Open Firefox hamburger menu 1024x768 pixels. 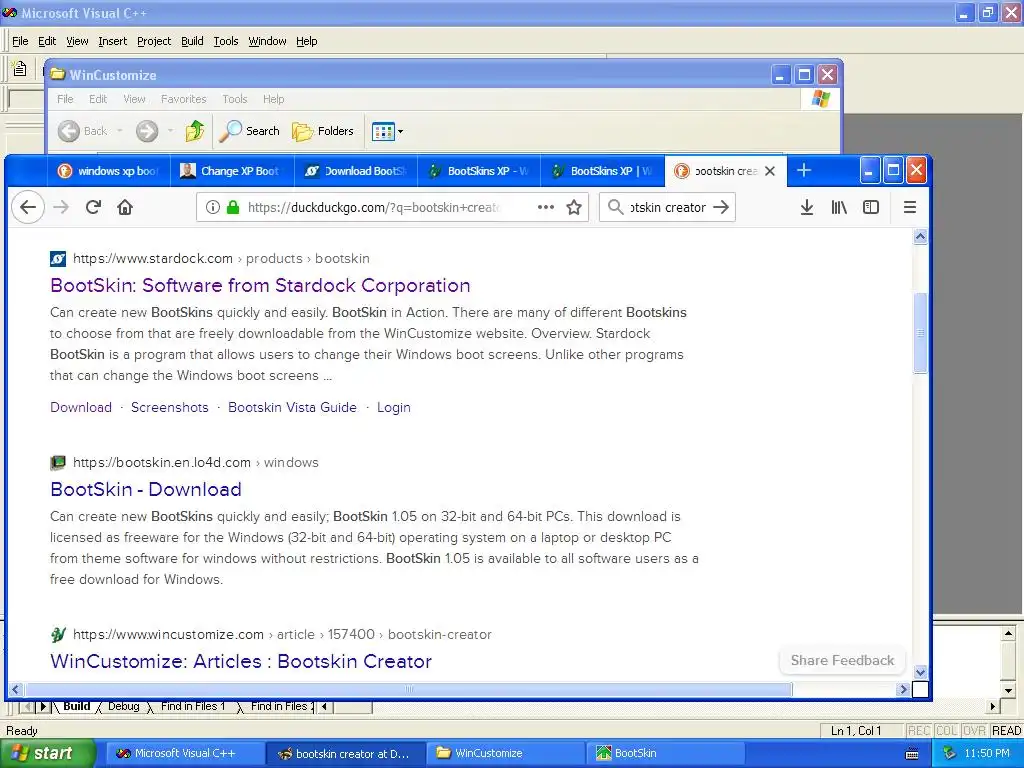click(910, 208)
